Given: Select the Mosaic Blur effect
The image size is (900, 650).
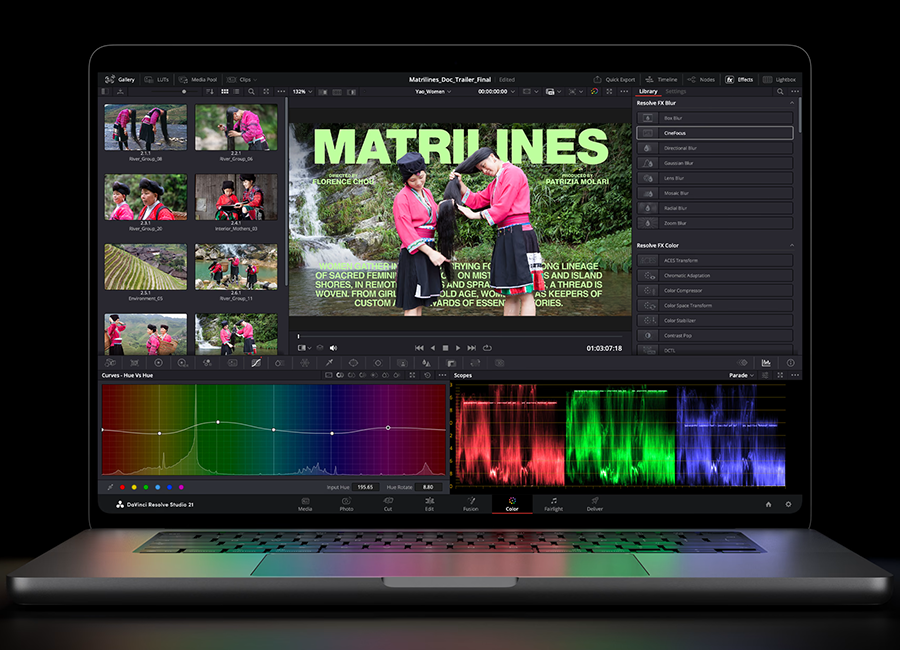Looking at the screenshot, I should (x=715, y=193).
